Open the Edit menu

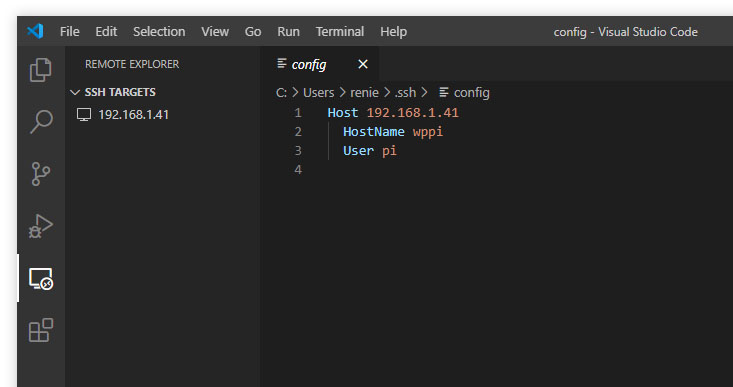pos(106,31)
